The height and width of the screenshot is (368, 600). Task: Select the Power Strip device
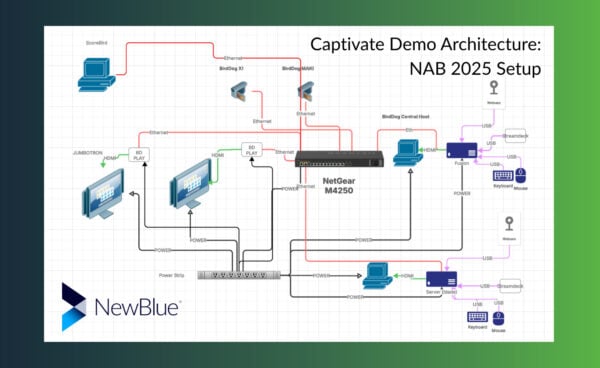239,275
